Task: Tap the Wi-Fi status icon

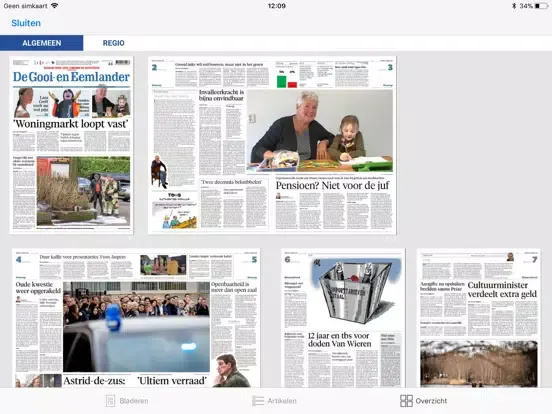Action: (55, 6)
